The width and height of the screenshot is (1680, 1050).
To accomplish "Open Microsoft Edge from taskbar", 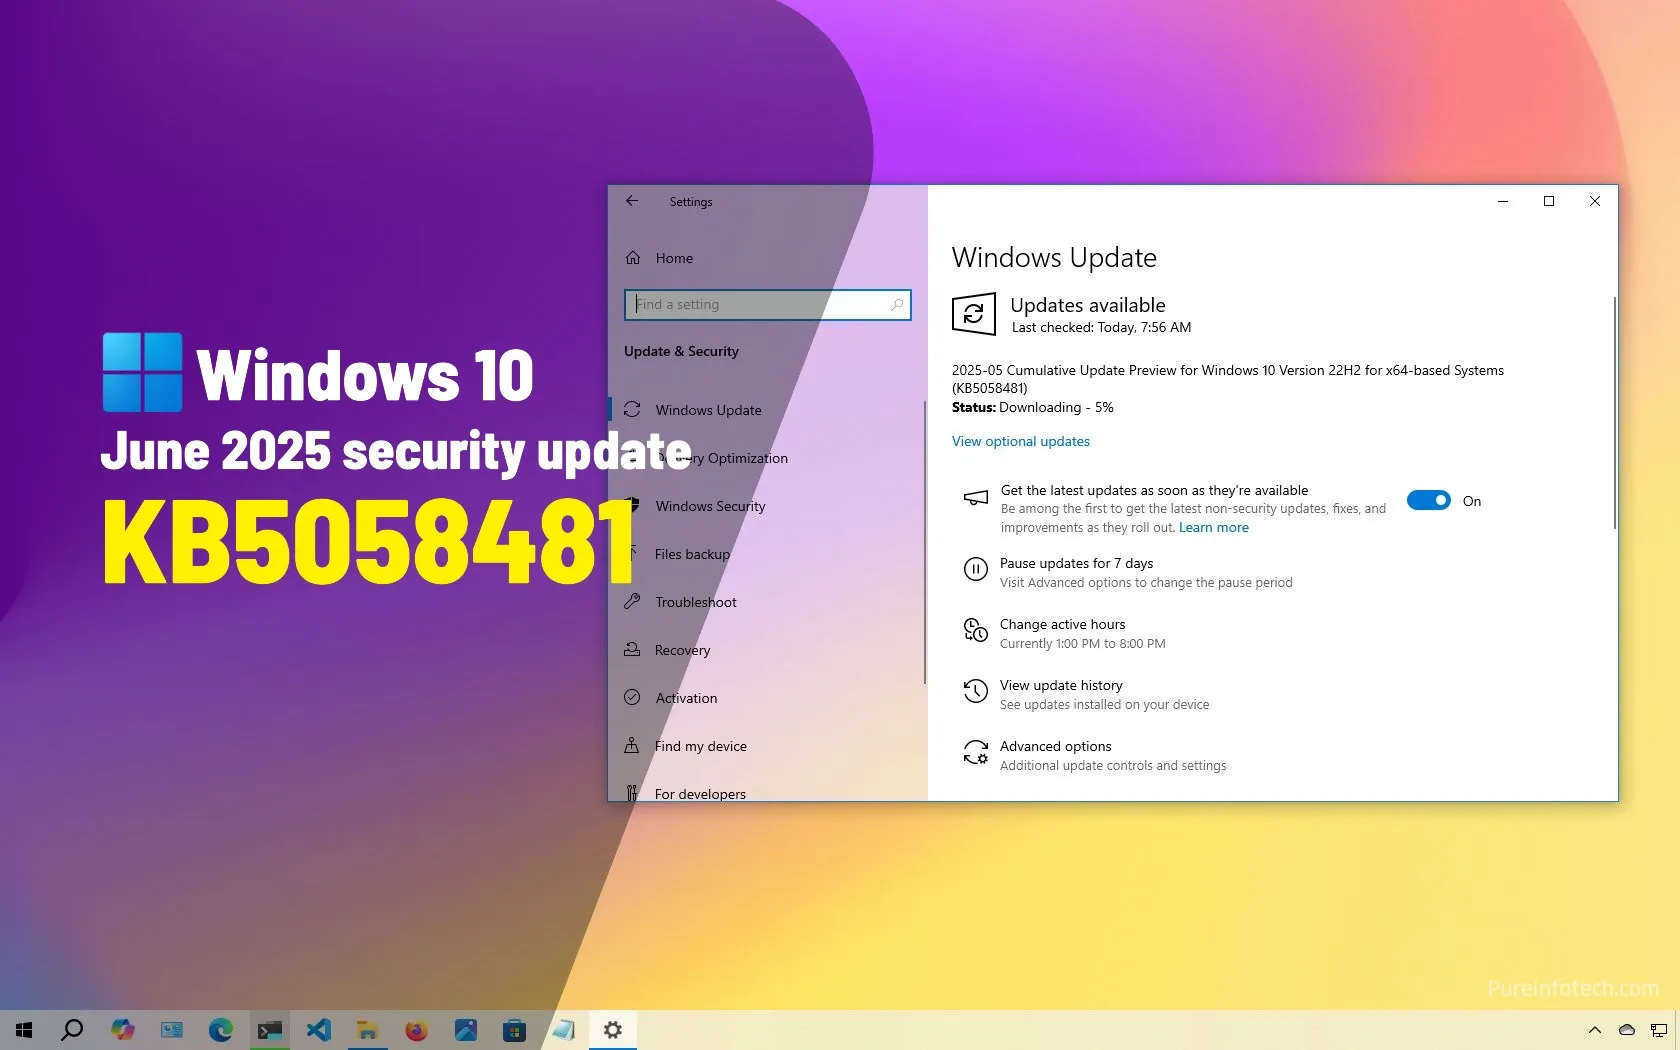I will click(x=220, y=1029).
